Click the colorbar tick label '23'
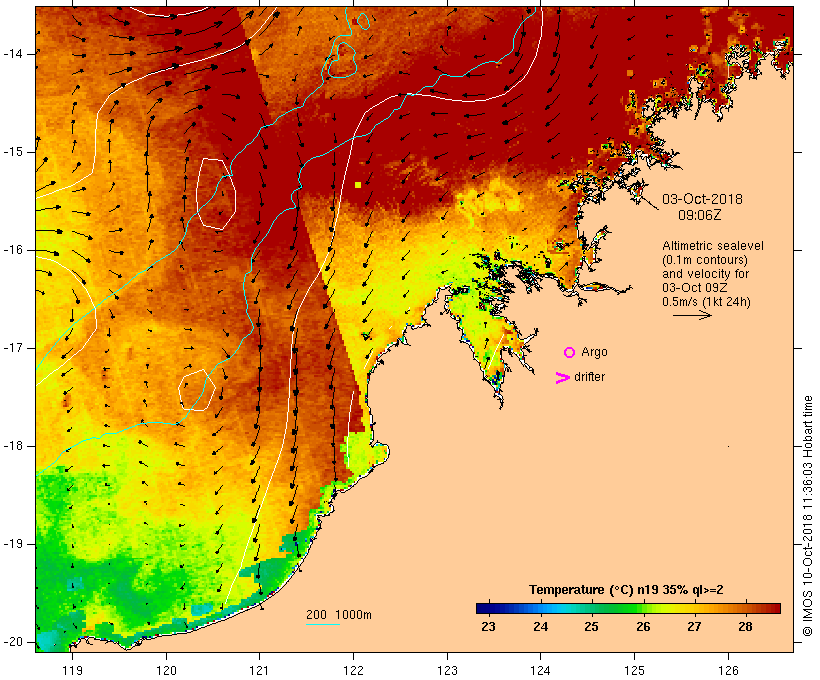 488,626
